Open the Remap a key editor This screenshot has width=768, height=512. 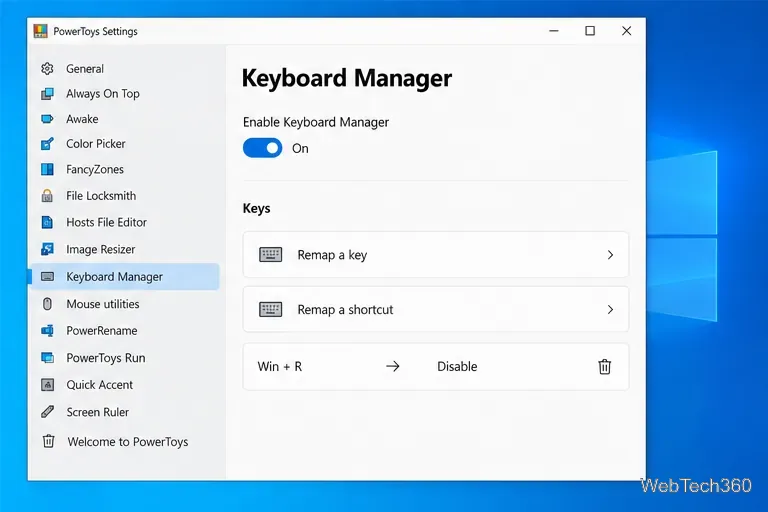pos(435,255)
